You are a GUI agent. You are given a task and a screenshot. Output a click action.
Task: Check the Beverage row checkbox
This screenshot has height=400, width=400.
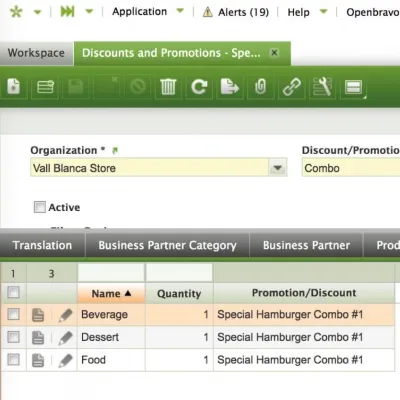[14, 314]
